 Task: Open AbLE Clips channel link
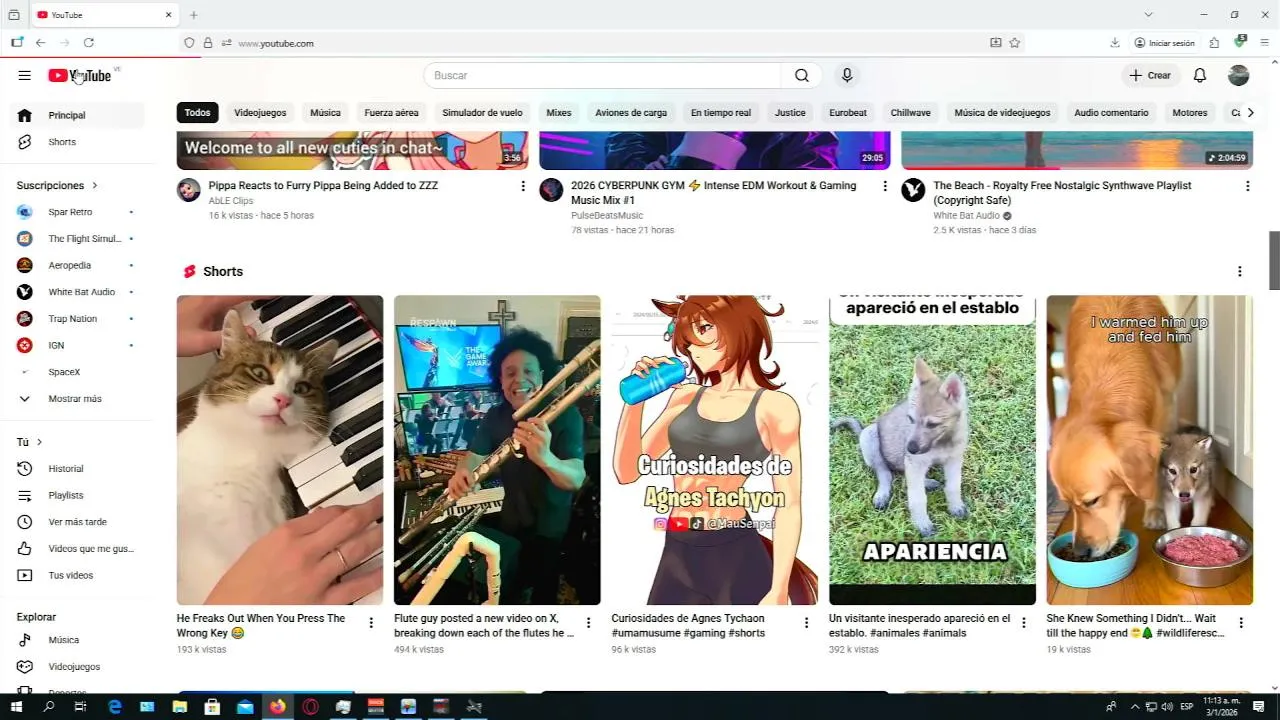[x=231, y=201]
